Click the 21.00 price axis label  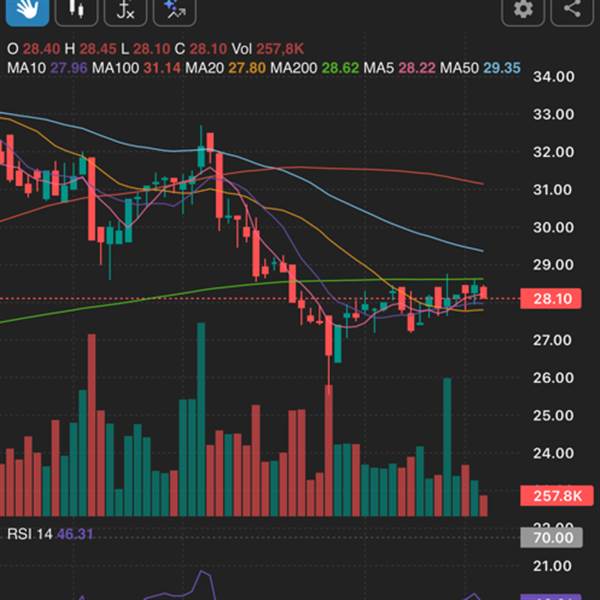pos(553,566)
